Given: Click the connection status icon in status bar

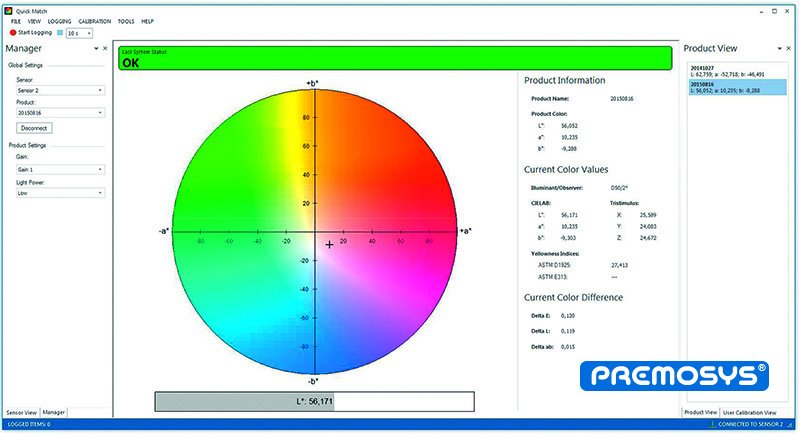Looking at the screenshot, I should (712, 424).
